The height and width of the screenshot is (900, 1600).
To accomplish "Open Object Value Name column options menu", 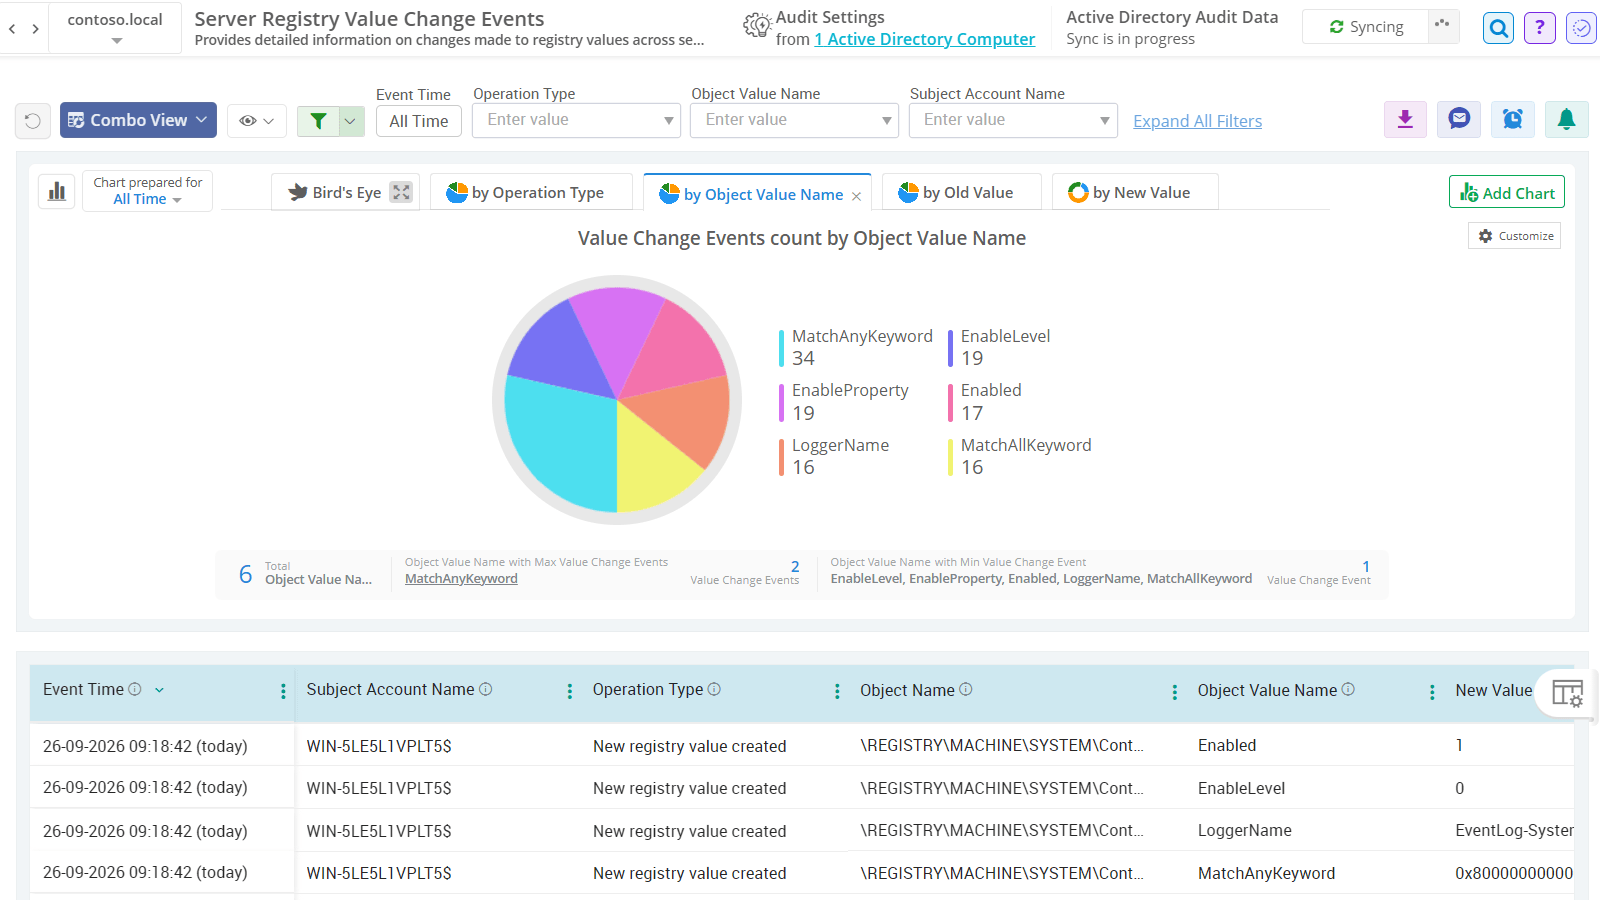I will click(1432, 691).
